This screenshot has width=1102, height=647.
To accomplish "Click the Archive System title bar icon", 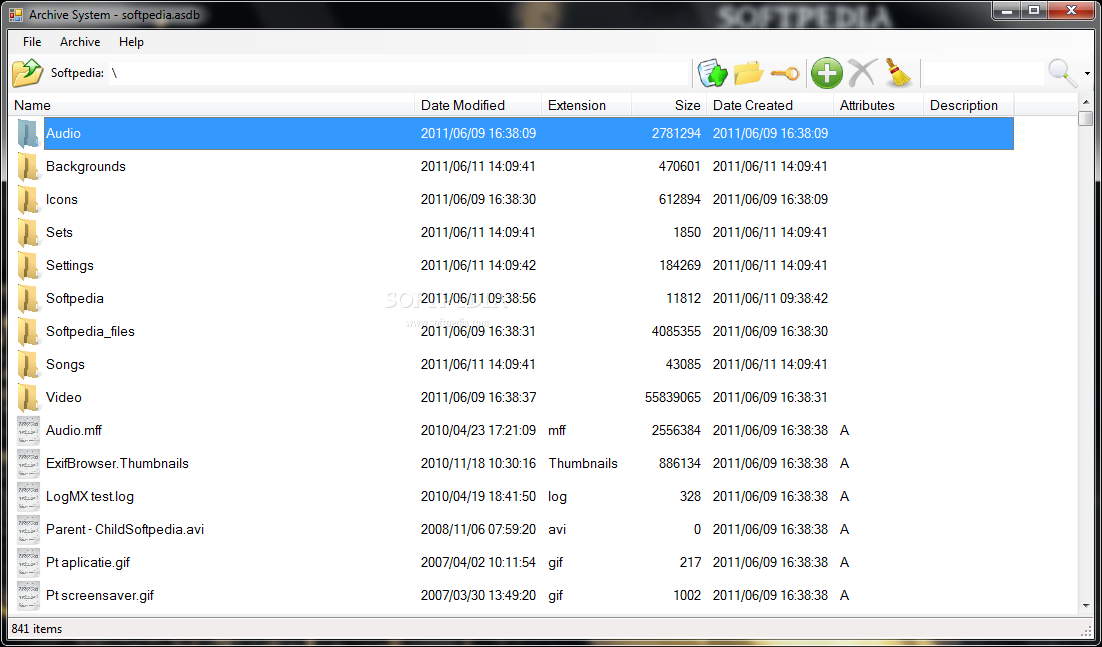I will 16,13.
